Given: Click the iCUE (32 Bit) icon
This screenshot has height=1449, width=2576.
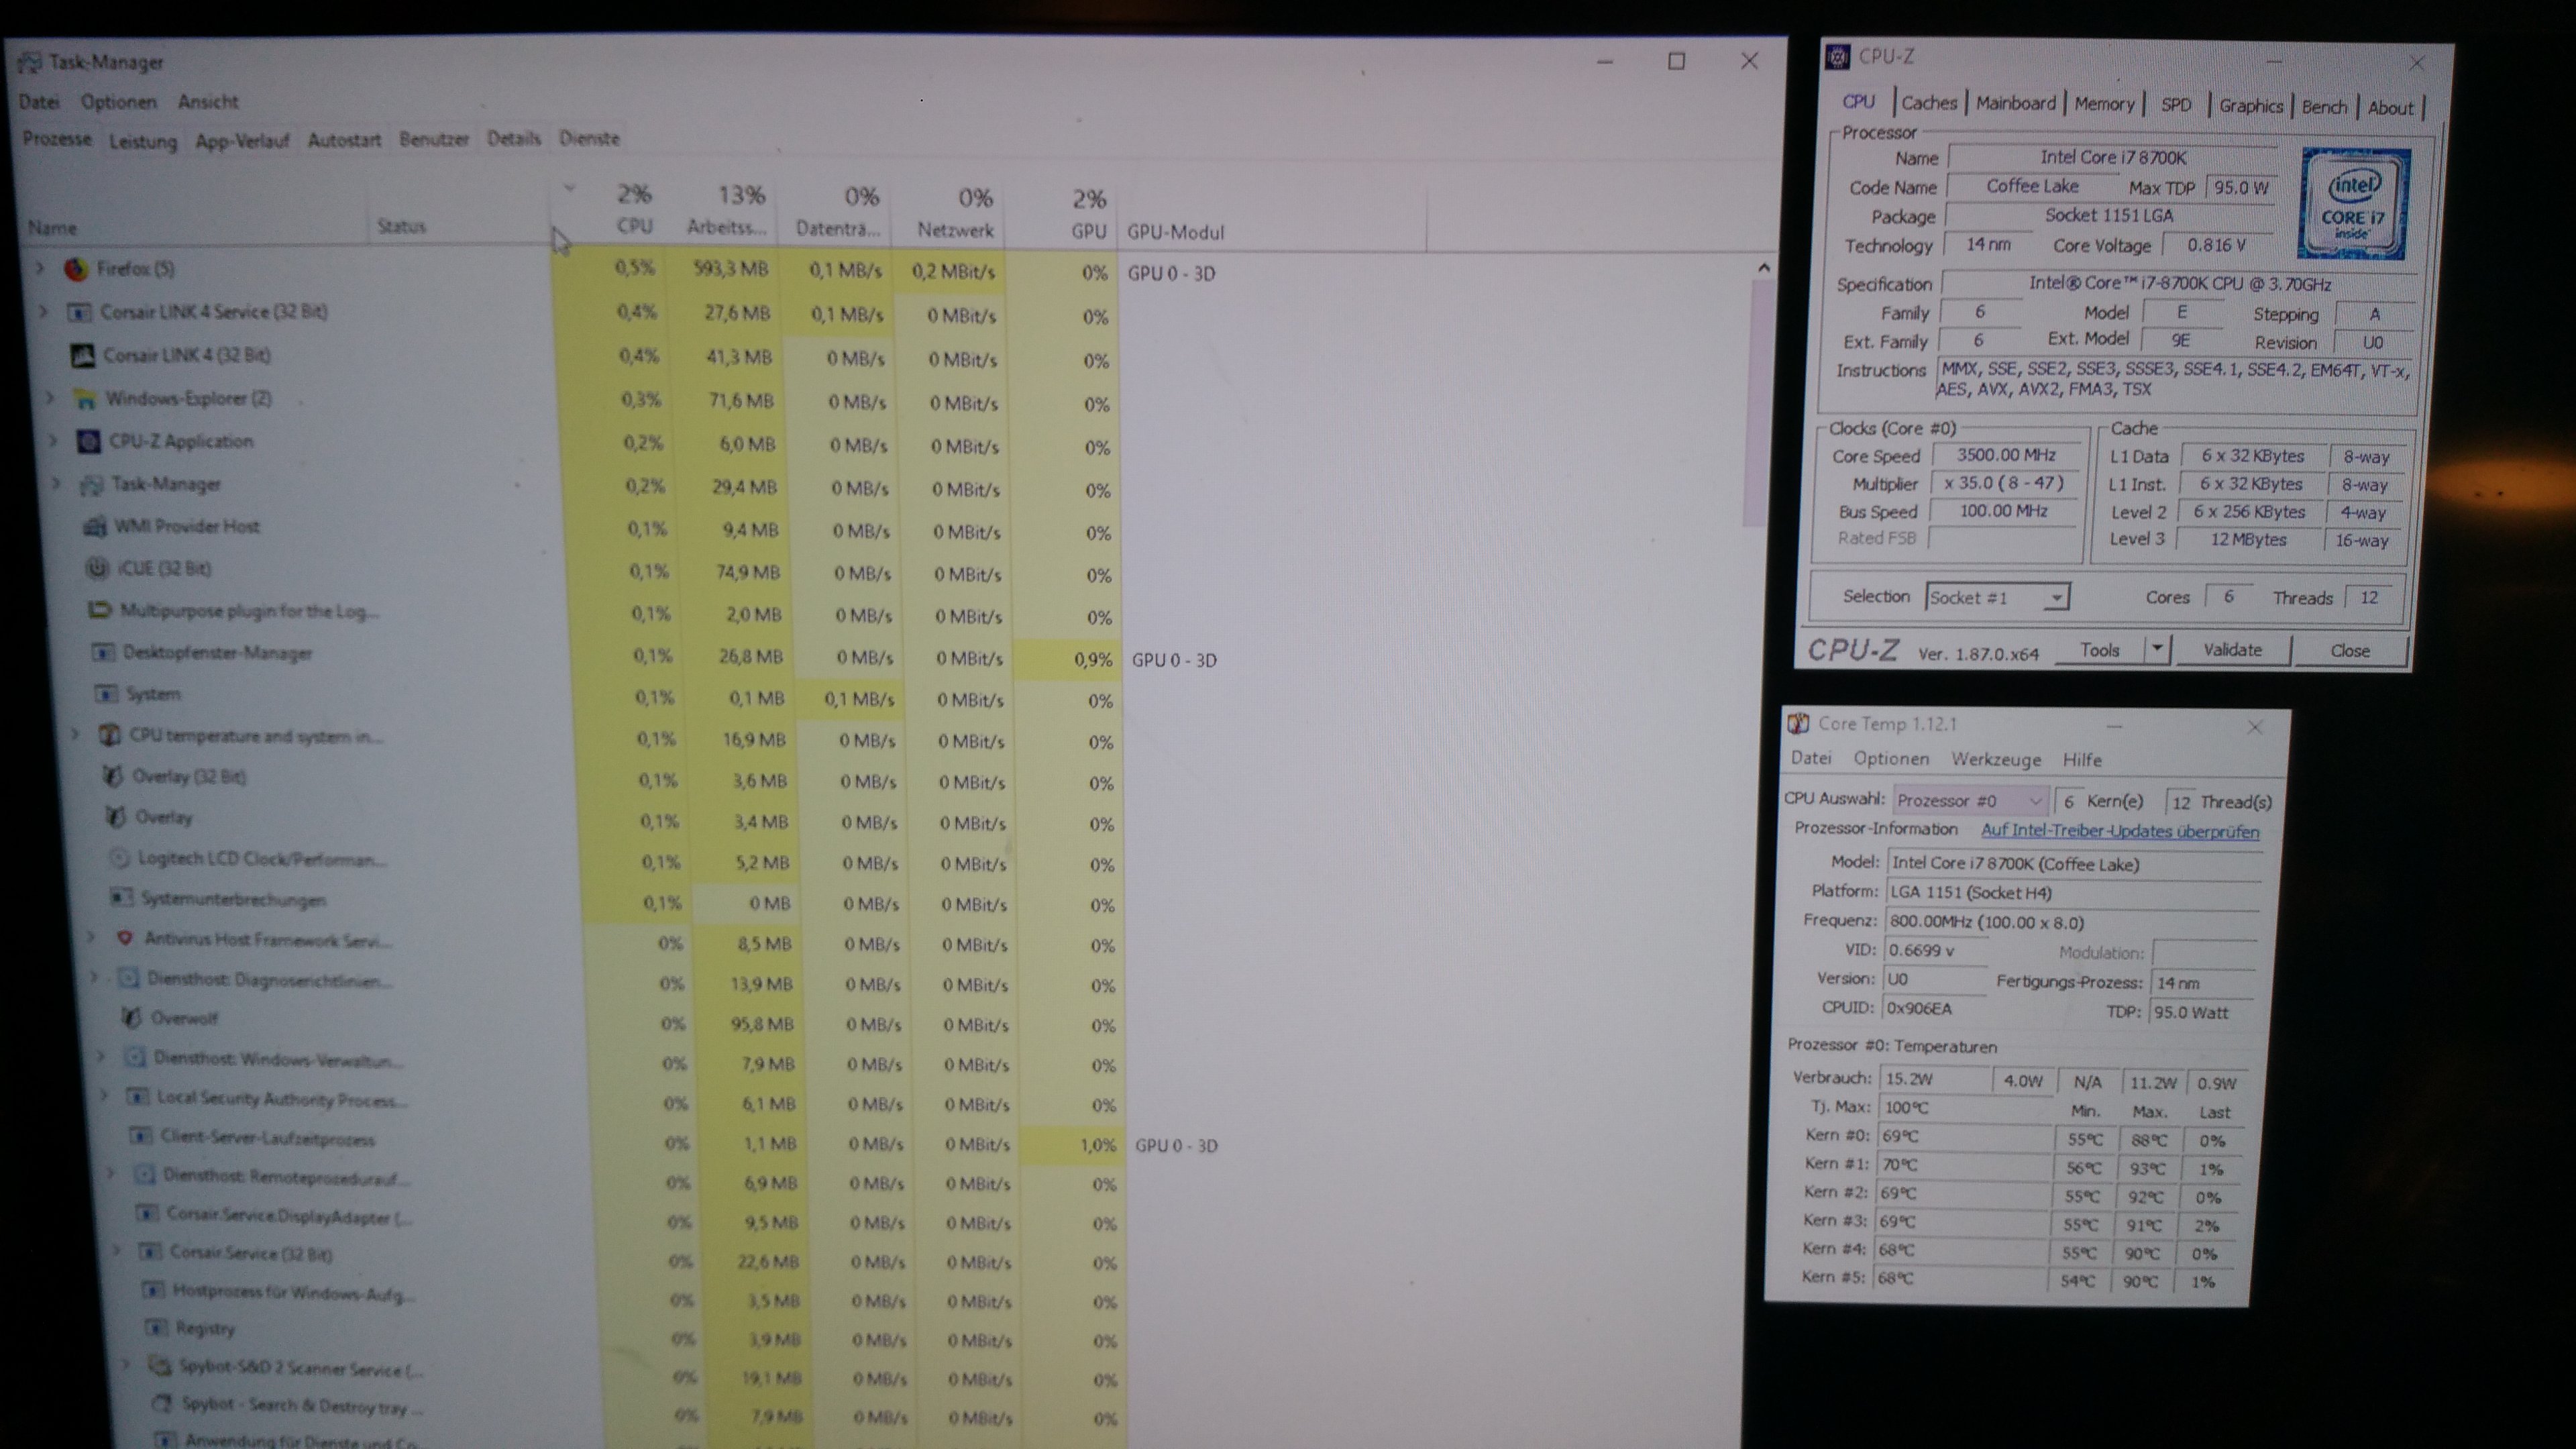Looking at the screenshot, I should pyautogui.click(x=97, y=568).
